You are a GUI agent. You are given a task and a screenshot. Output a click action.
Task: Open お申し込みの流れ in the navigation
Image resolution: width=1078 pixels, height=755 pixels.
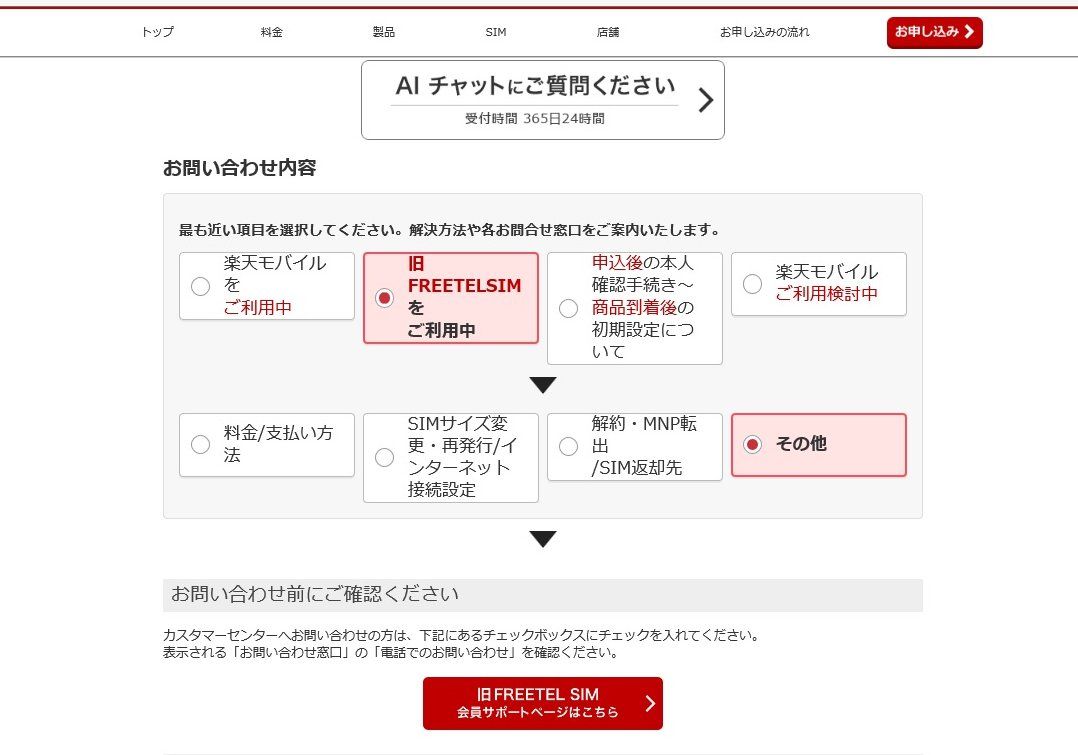click(x=764, y=32)
